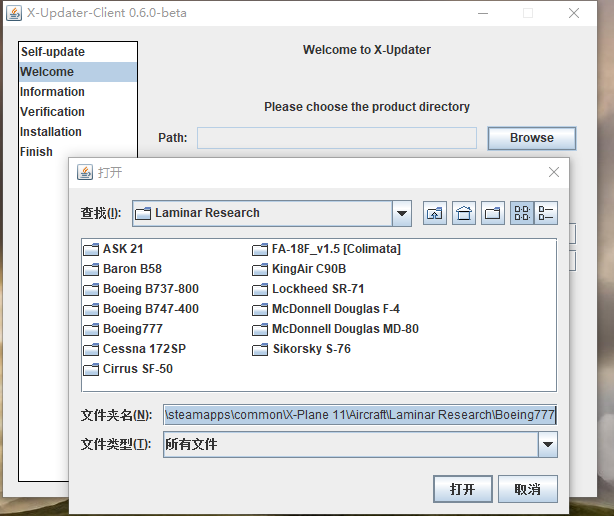Select Information step in sidebar

click(78, 92)
